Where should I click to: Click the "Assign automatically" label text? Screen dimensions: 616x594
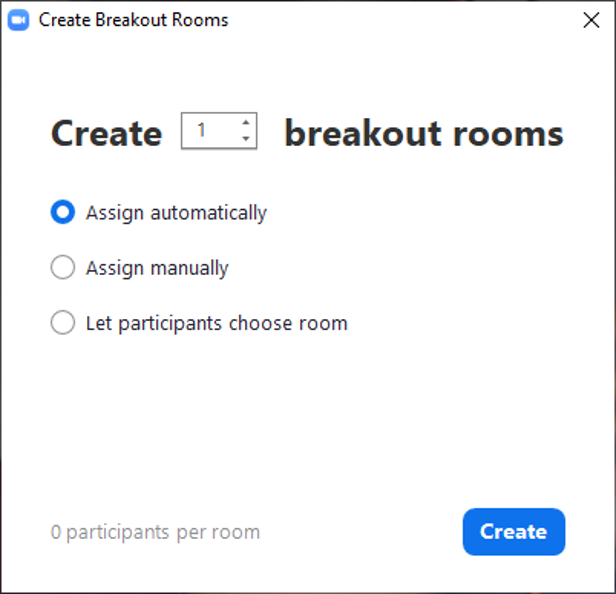coord(176,213)
